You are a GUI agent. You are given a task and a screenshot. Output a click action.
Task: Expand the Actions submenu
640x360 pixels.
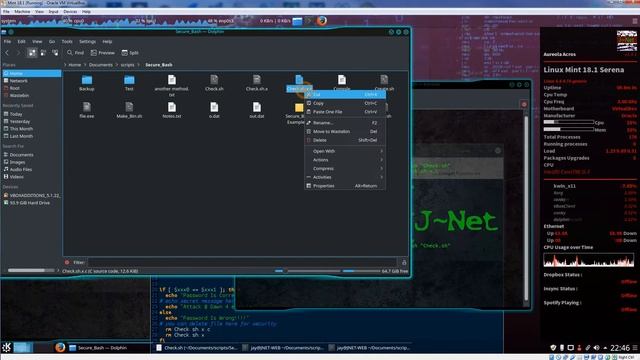[345, 160]
